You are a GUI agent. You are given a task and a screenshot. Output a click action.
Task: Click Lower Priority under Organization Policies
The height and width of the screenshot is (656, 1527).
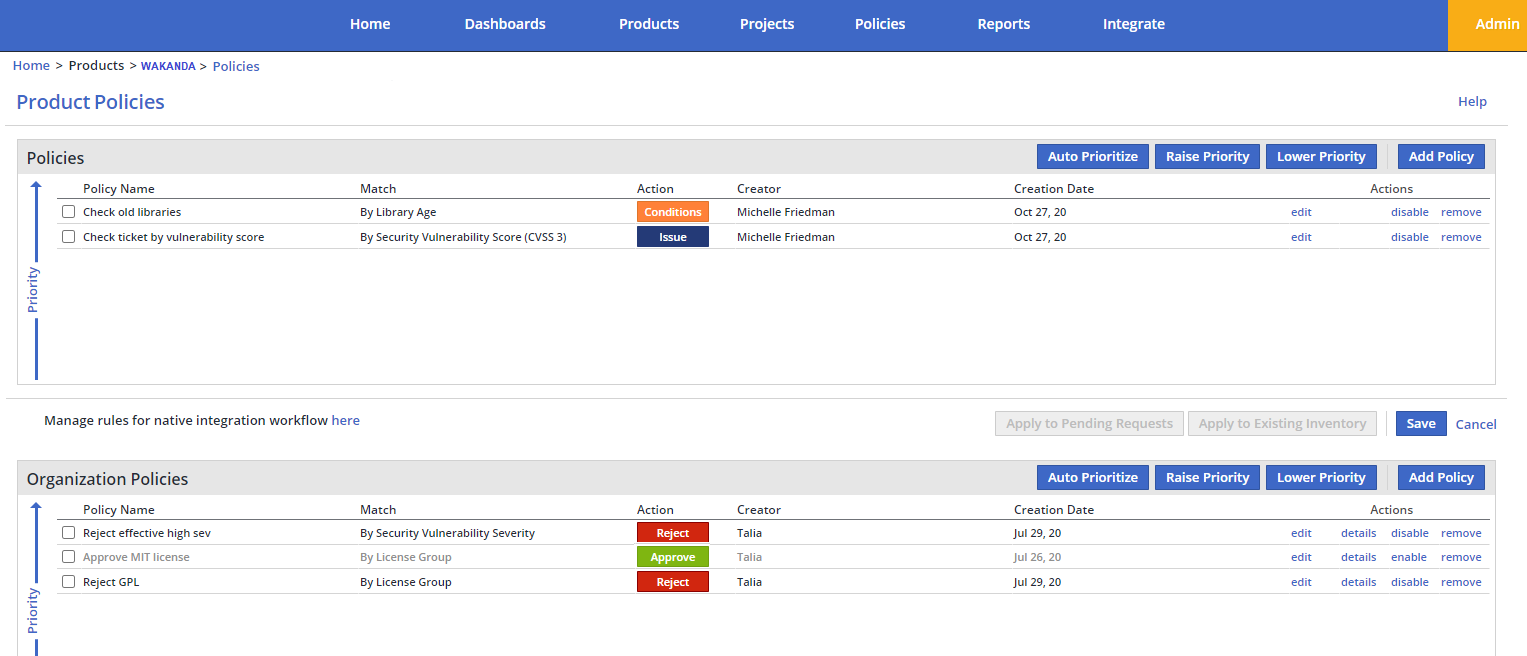pos(1320,477)
